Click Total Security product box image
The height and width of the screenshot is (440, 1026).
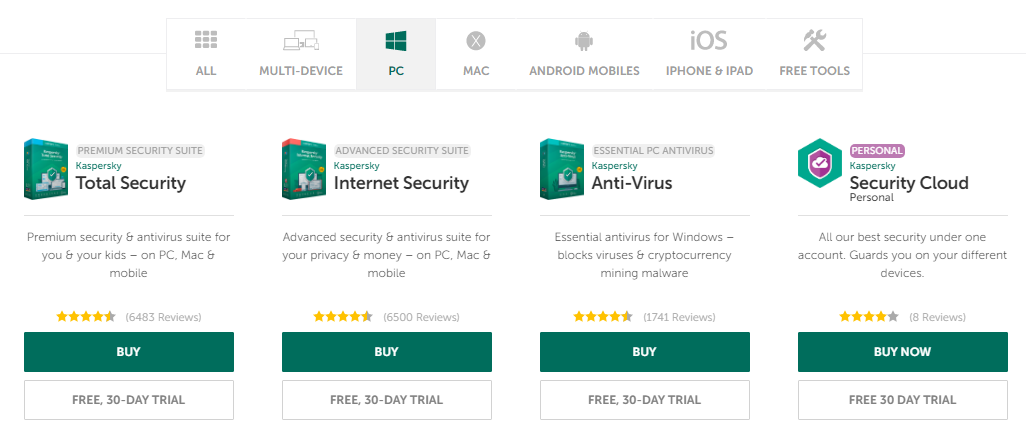click(47, 169)
